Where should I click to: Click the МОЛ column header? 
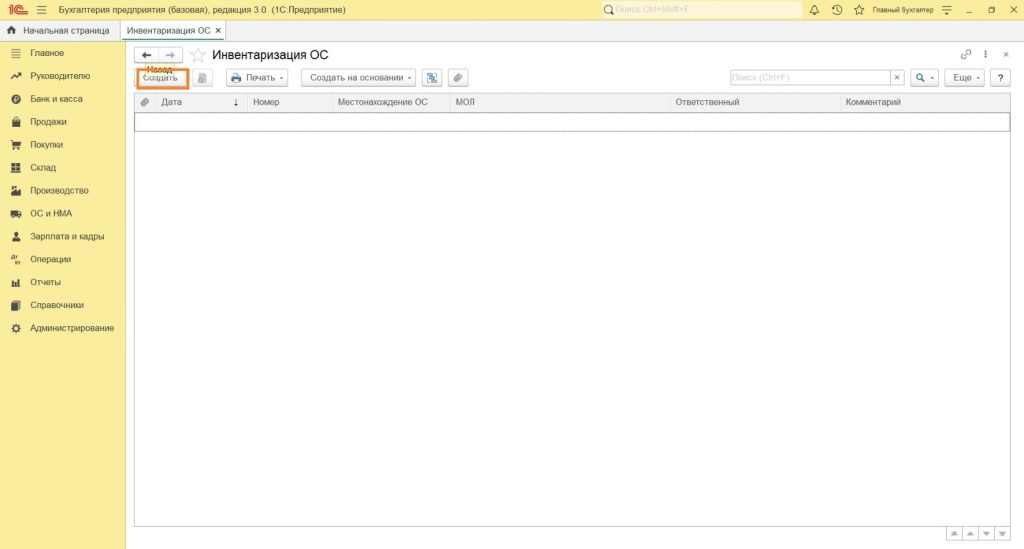pyautogui.click(x=560, y=102)
